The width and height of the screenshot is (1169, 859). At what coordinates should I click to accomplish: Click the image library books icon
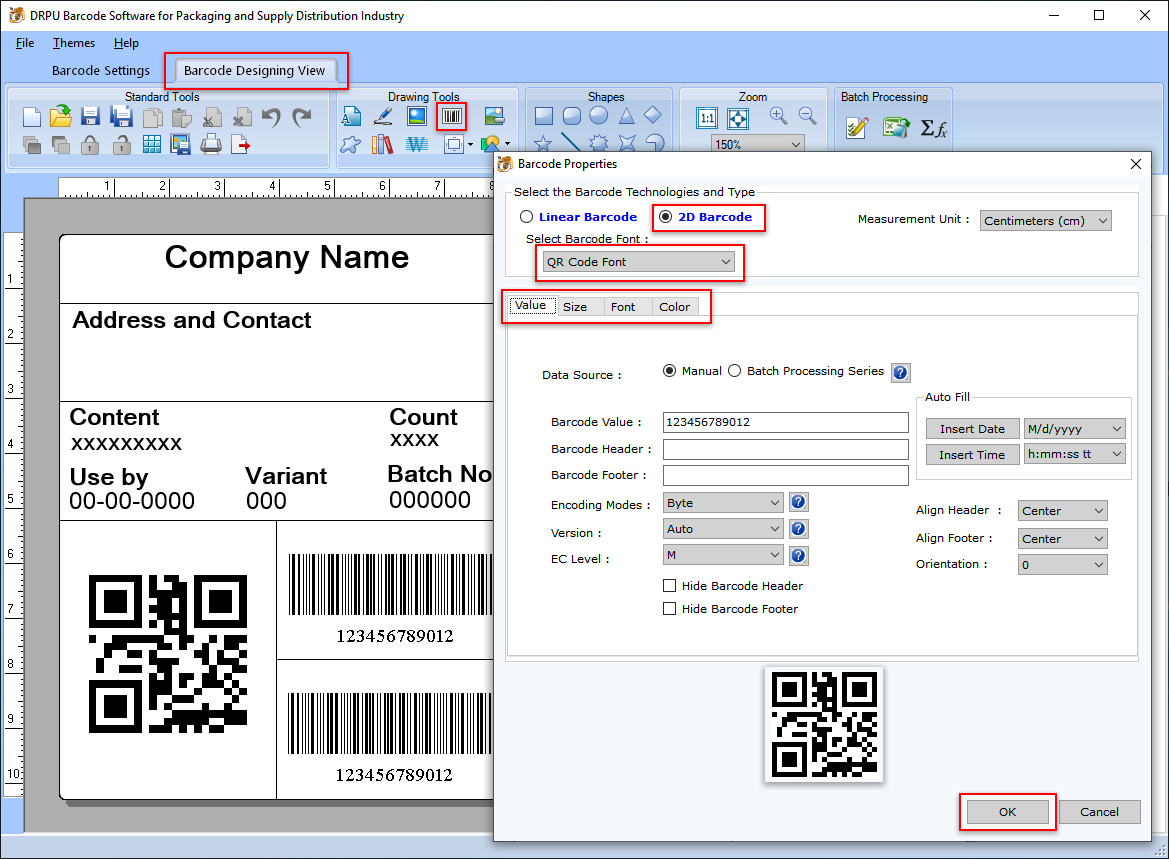[382, 144]
